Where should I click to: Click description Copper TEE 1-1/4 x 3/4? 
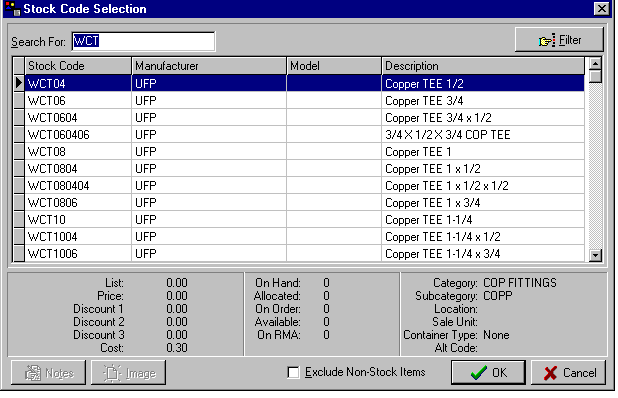click(443, 253)
